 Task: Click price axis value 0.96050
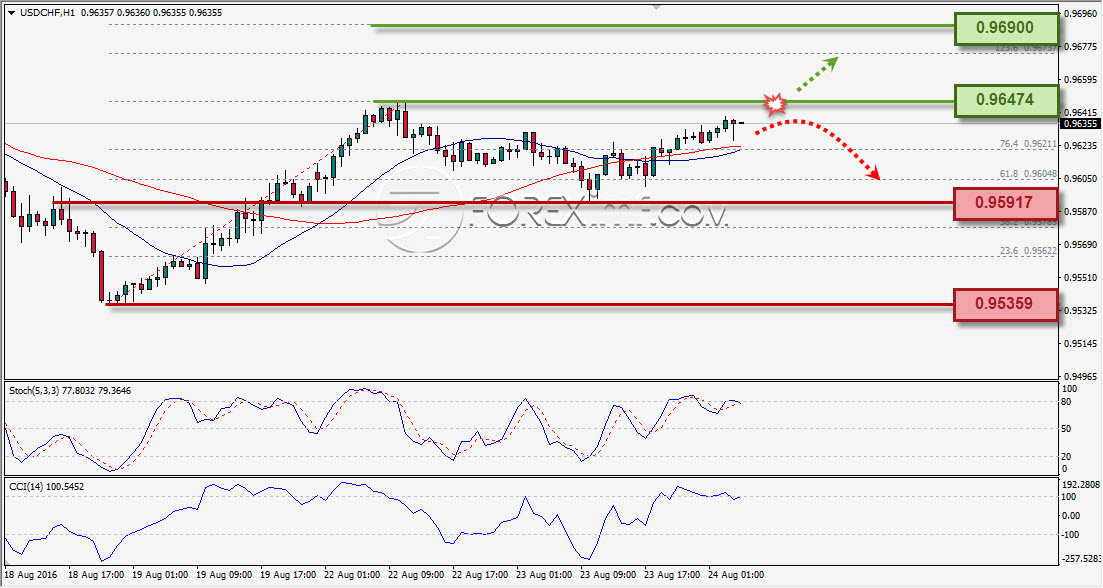click(1082, 179)
